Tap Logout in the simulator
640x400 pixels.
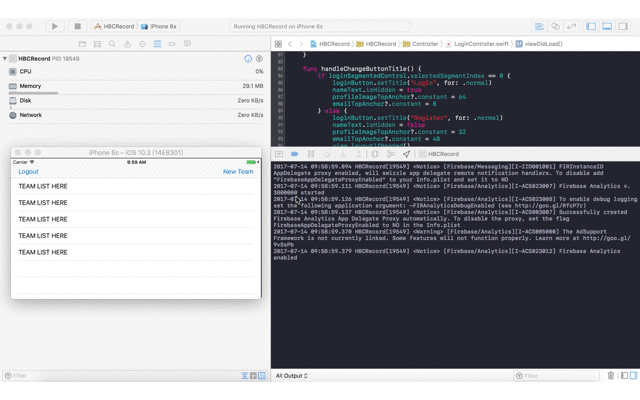pyautogui.click(x=28, y=172)
